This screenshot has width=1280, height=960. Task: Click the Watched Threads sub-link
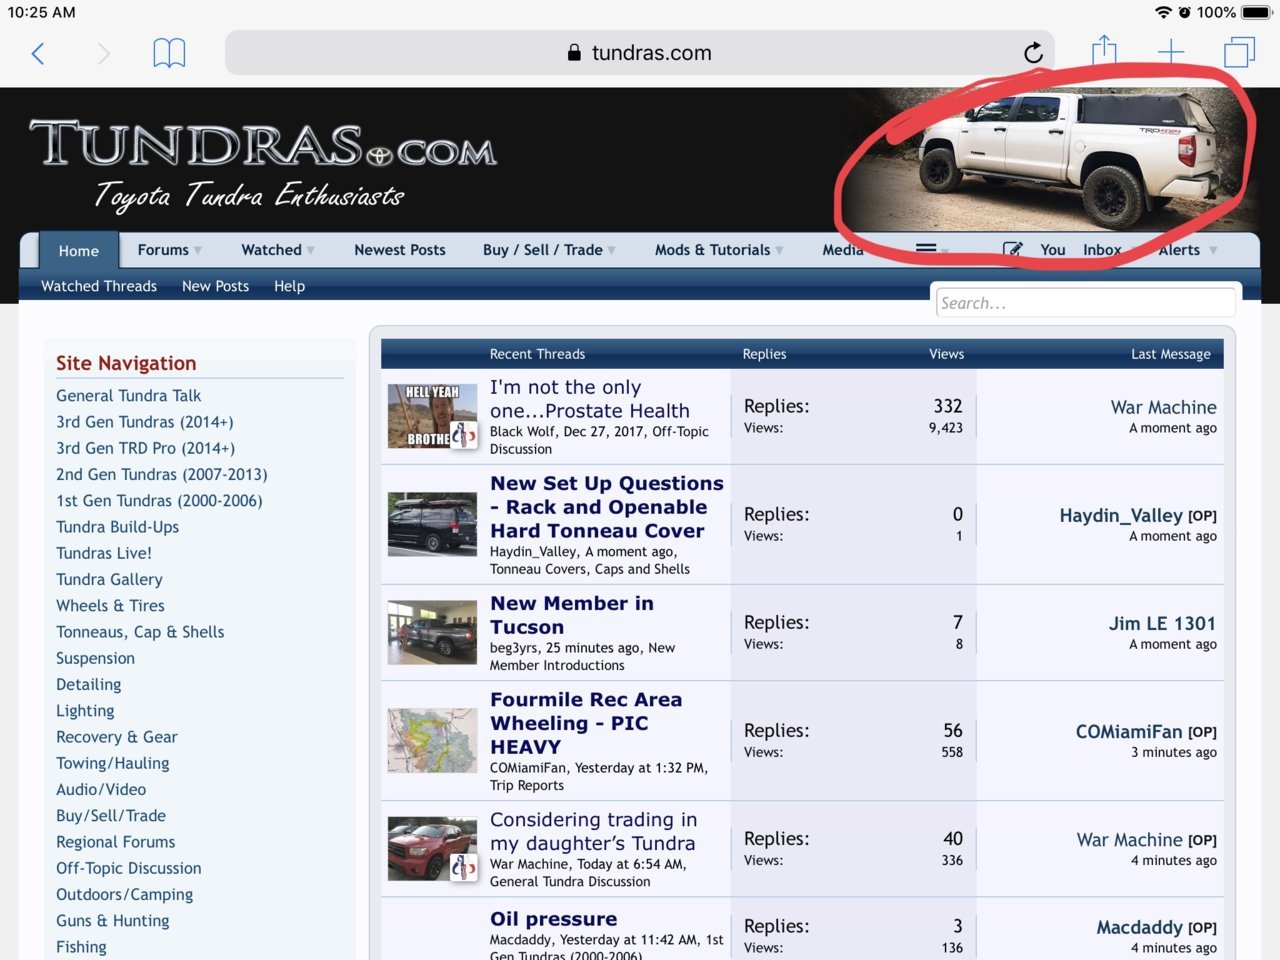pos(99,286)
